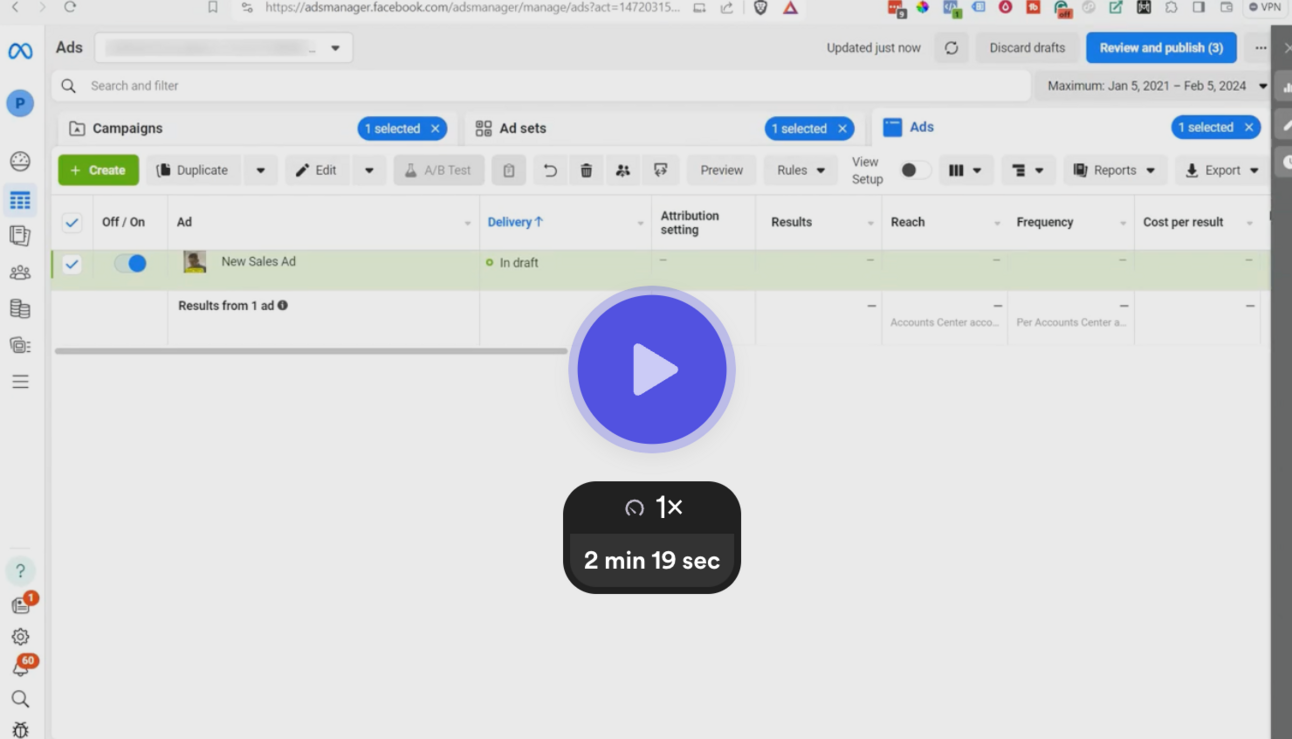
Task: Click the Search and filter input field
Action: 400,86
